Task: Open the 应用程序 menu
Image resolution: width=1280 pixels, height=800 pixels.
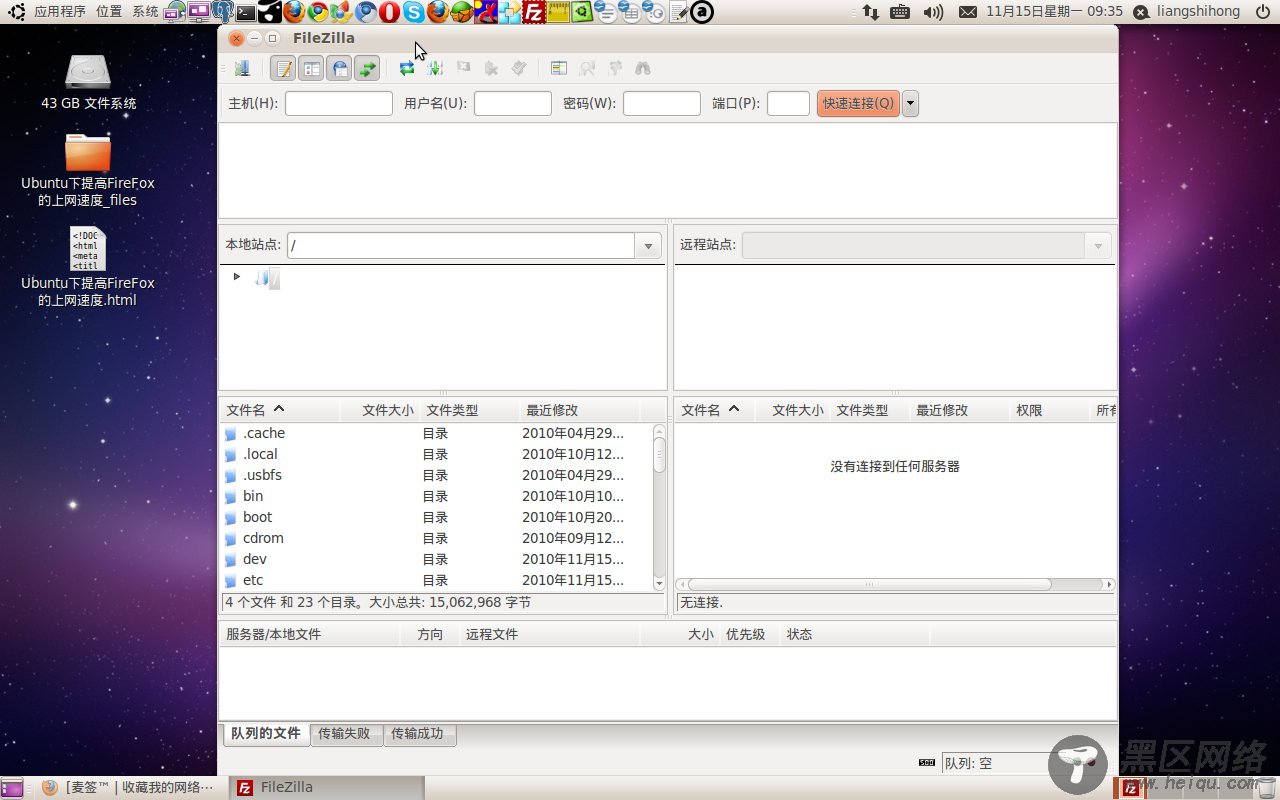Action: (x=60, y=12)
